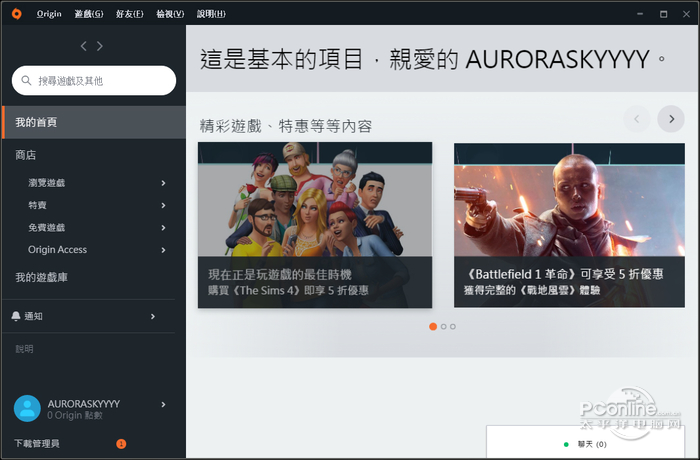Click the search magnifier icon
Image resolution: width=700 pixels, height=460 pixels.
(x=26, y=80)
